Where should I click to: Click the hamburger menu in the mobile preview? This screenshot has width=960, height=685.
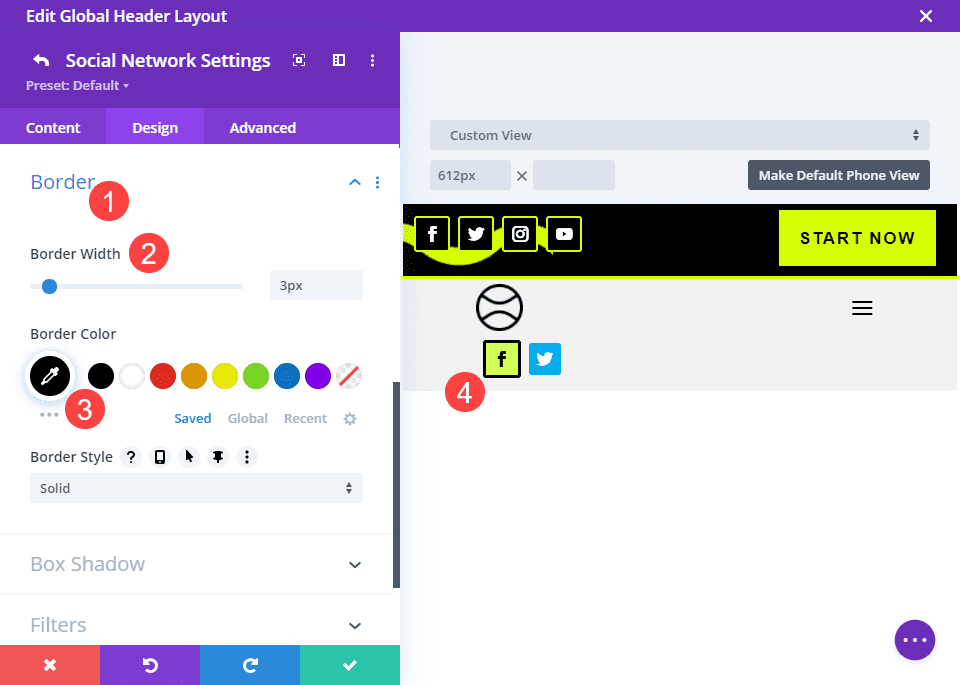coord(862,308)
